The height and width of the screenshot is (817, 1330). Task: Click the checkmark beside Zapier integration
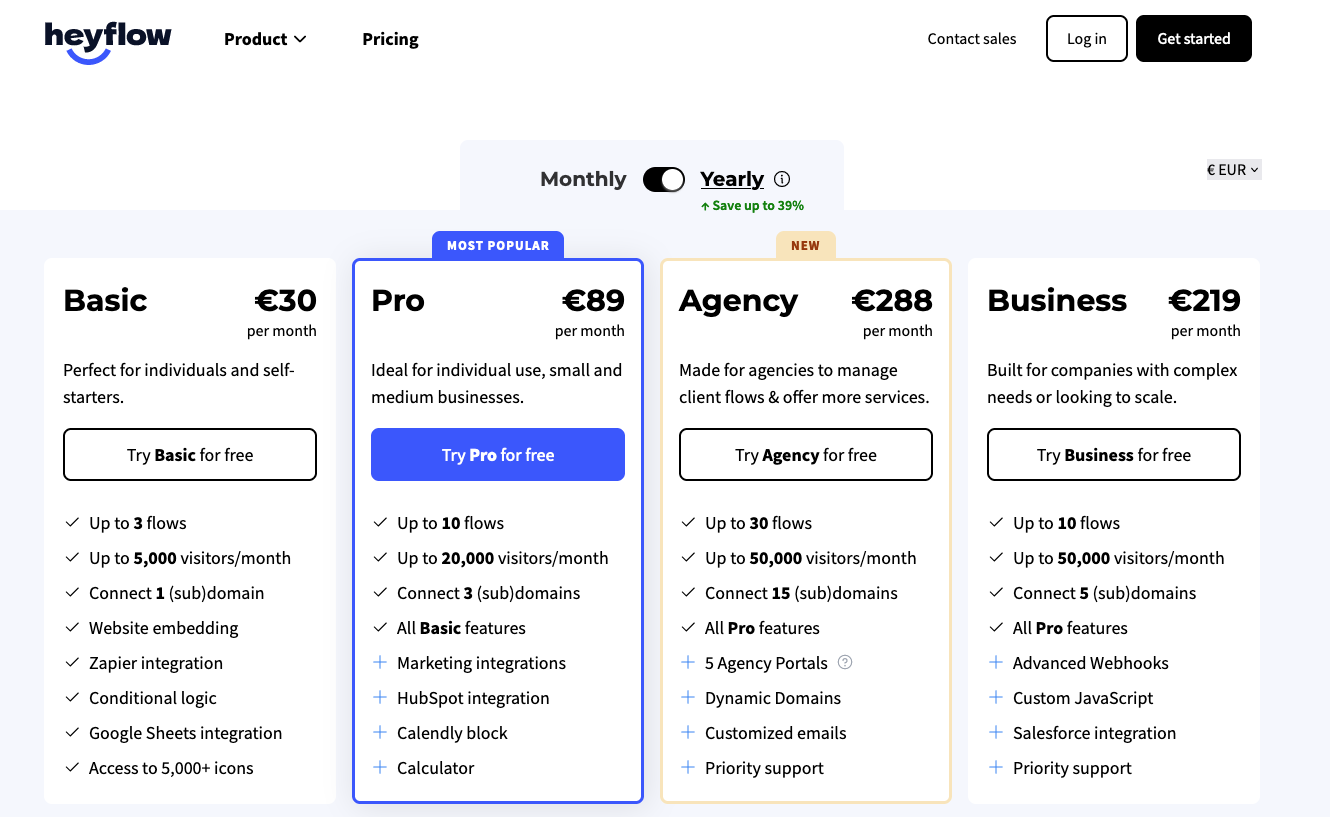[72, 662]
